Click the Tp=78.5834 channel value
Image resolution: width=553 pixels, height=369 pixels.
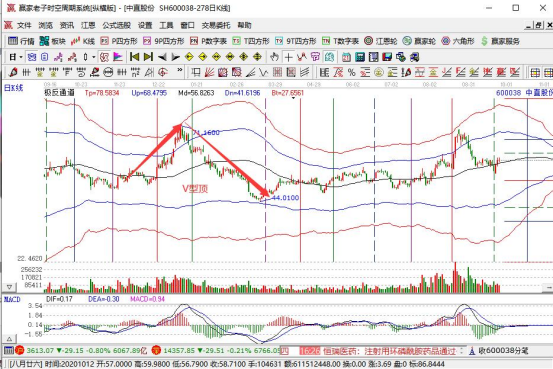102,93
